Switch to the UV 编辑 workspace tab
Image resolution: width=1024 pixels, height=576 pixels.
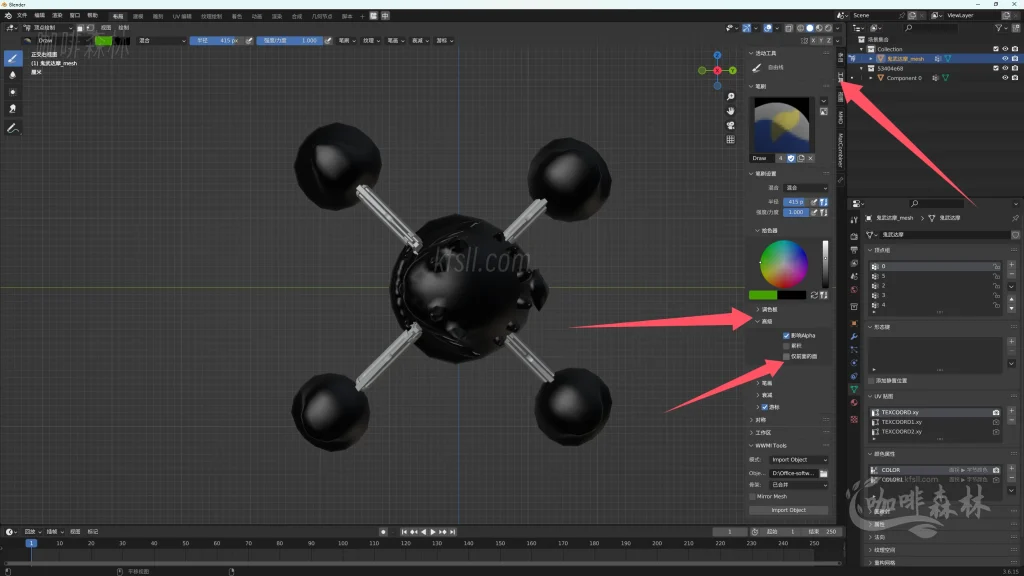tap(182, 16)
